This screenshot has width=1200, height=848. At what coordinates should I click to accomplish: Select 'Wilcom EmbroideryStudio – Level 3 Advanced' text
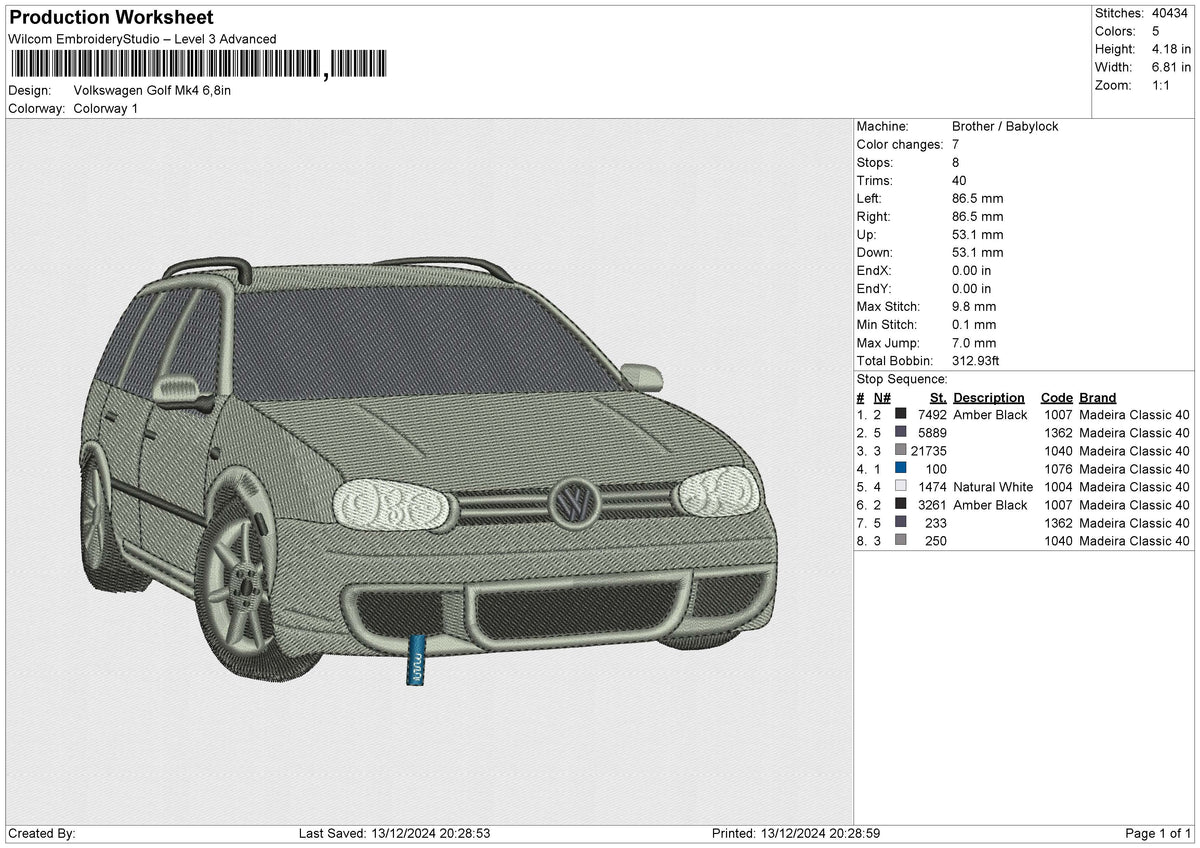pyautogui.click(x=142, y=39)
